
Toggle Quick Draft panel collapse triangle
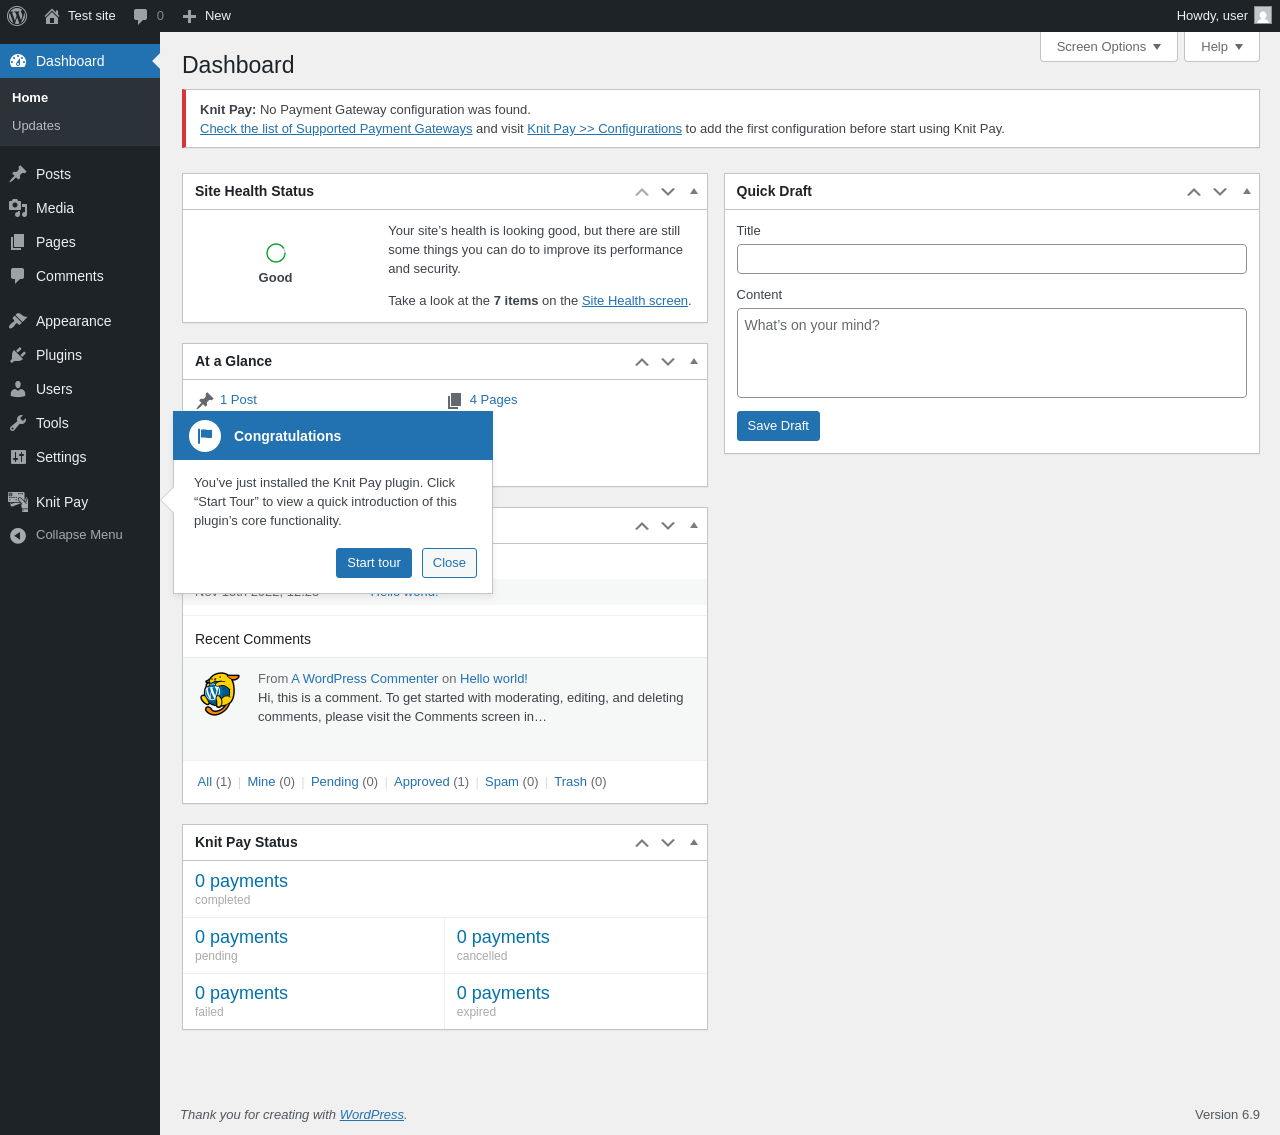(1246, 191)
